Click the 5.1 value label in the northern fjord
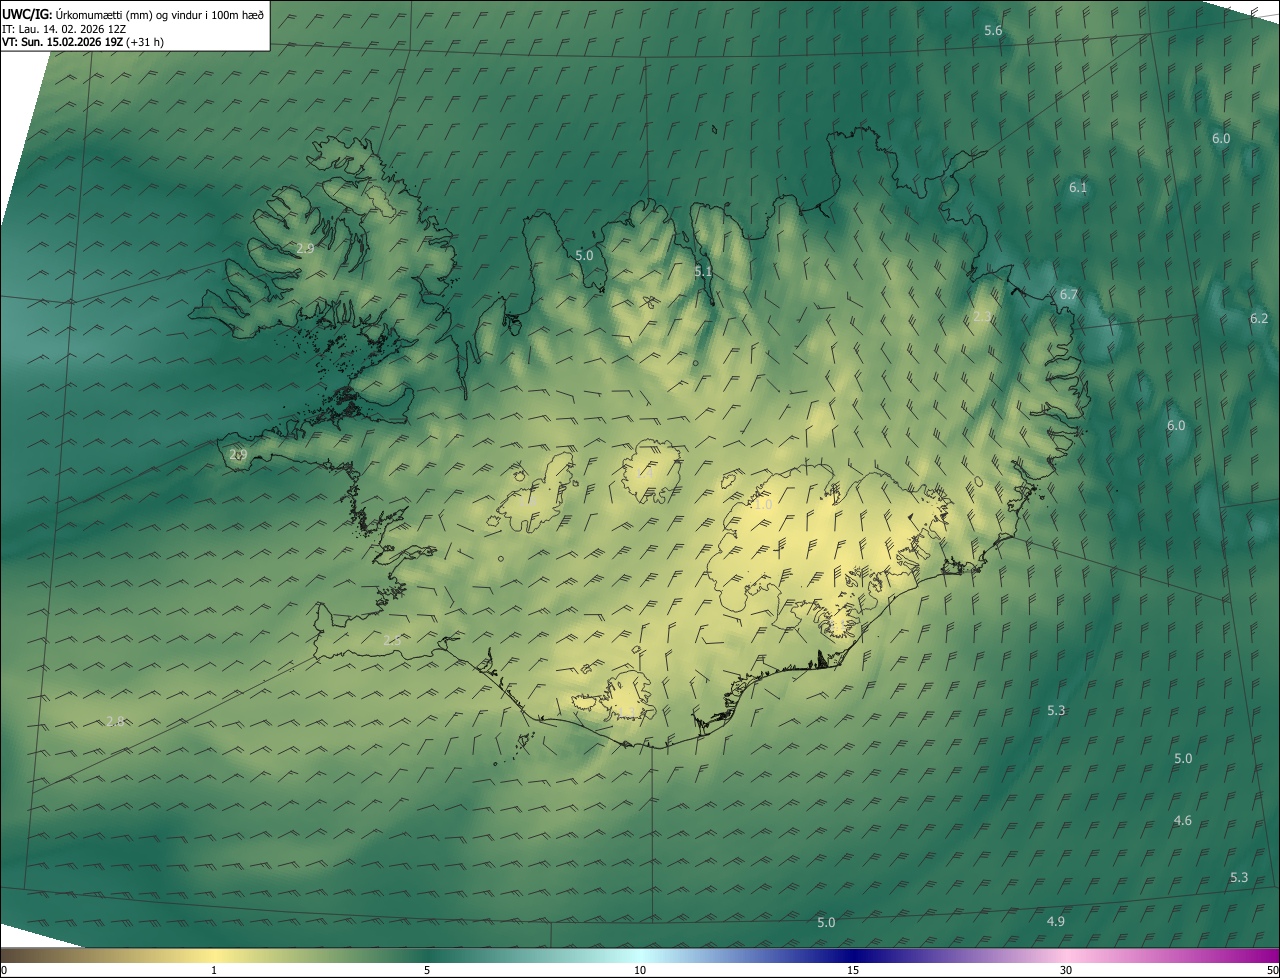This screenshot has width=1280, height=978. 703,271
